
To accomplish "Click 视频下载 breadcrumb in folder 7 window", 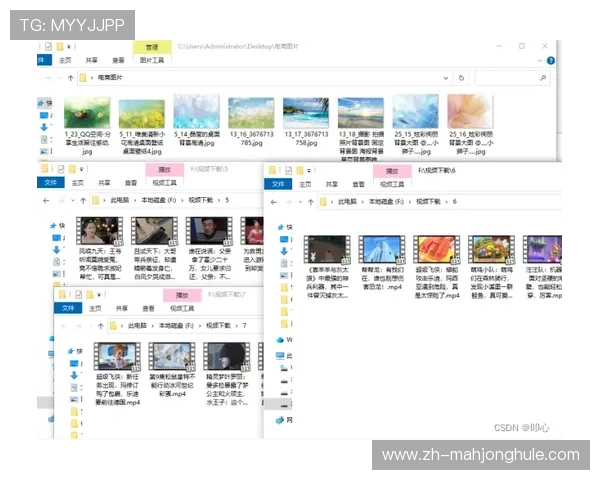I will (x=218, y=326).
